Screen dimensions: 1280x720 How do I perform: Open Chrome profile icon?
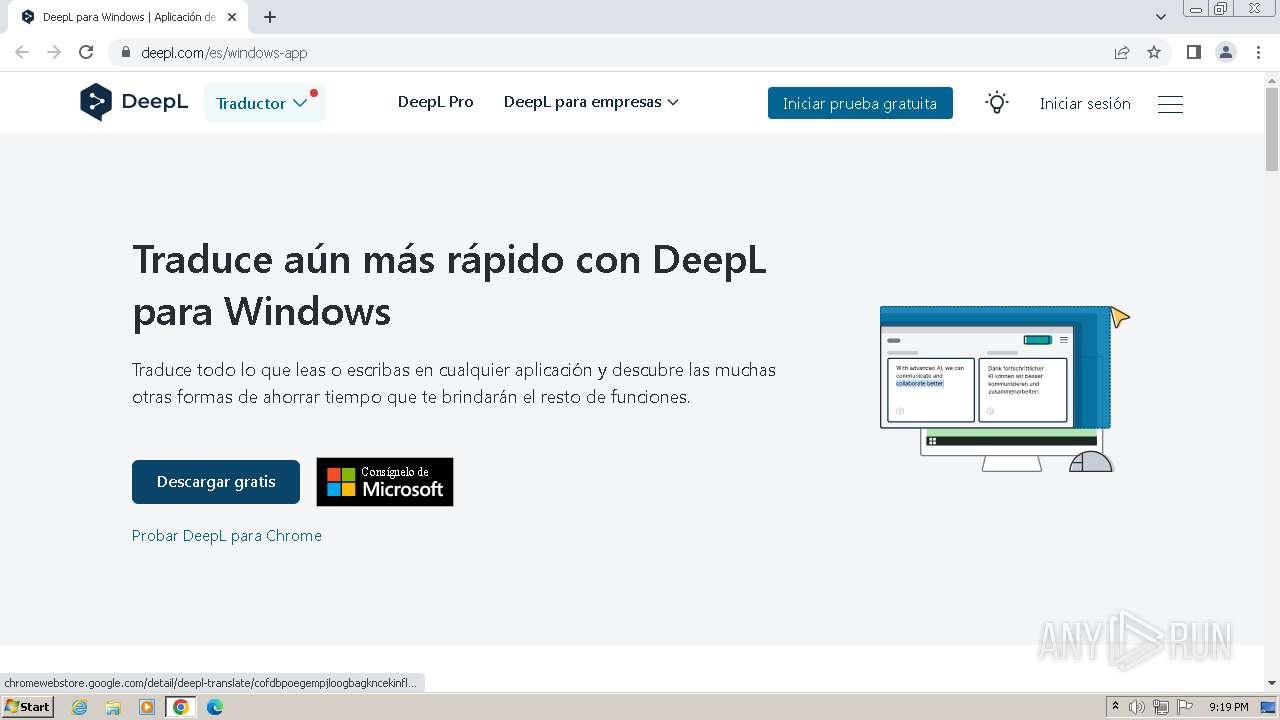click(x=1226, y=53)
